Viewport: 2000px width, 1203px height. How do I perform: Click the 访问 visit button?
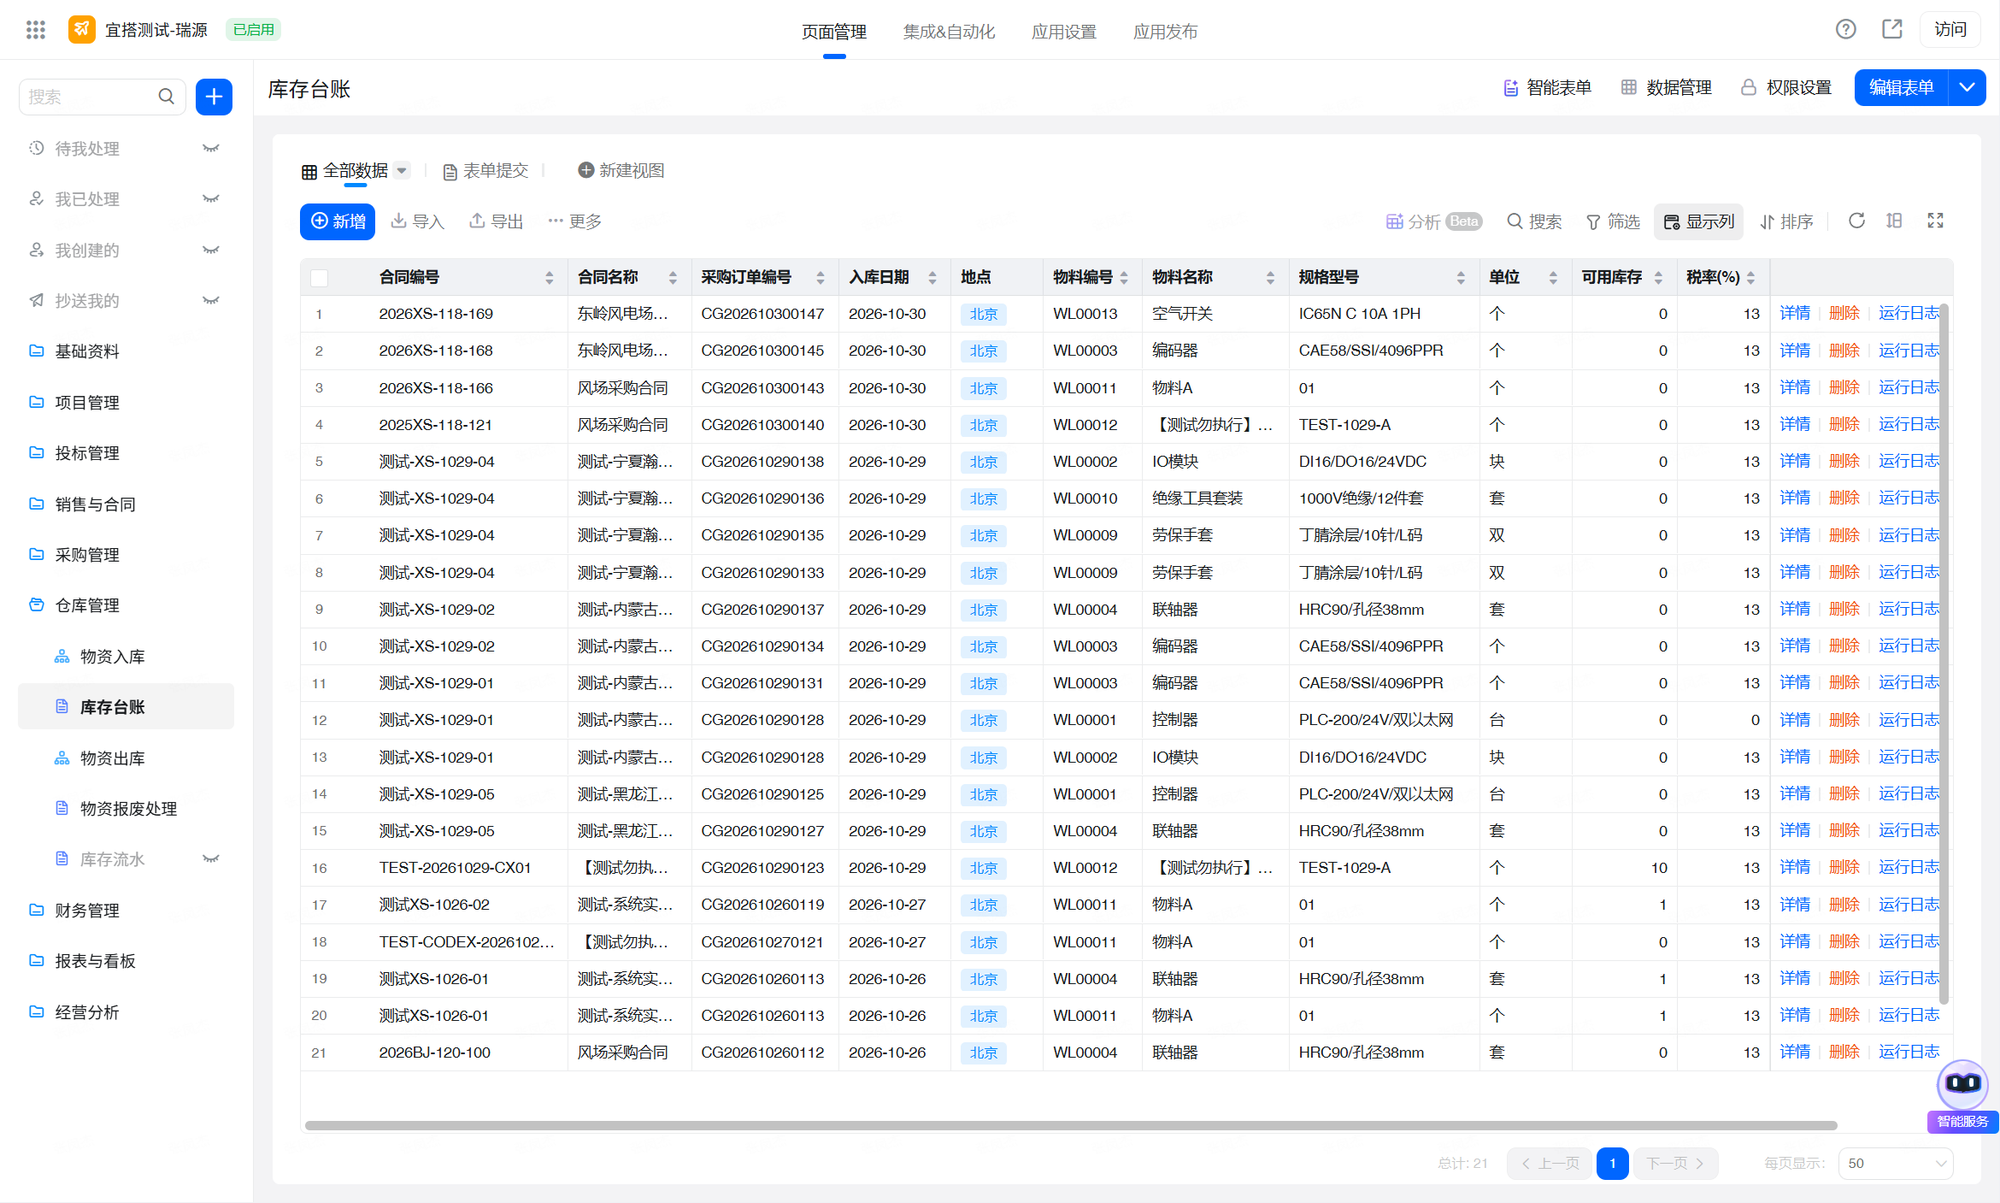[x=1950, y=30]
